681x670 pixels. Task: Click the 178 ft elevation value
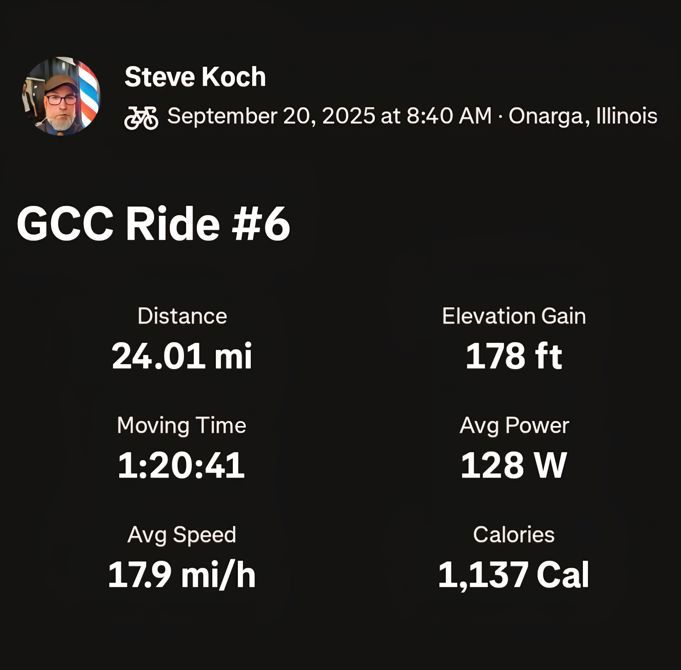(514, 356)
